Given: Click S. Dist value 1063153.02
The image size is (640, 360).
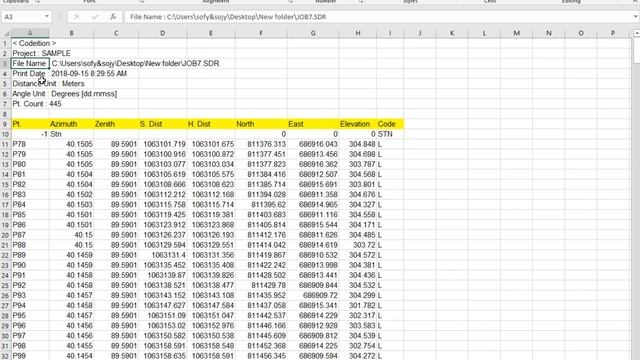Looking at the screenshot, I should pyautogui.click(x=162, y=326).
